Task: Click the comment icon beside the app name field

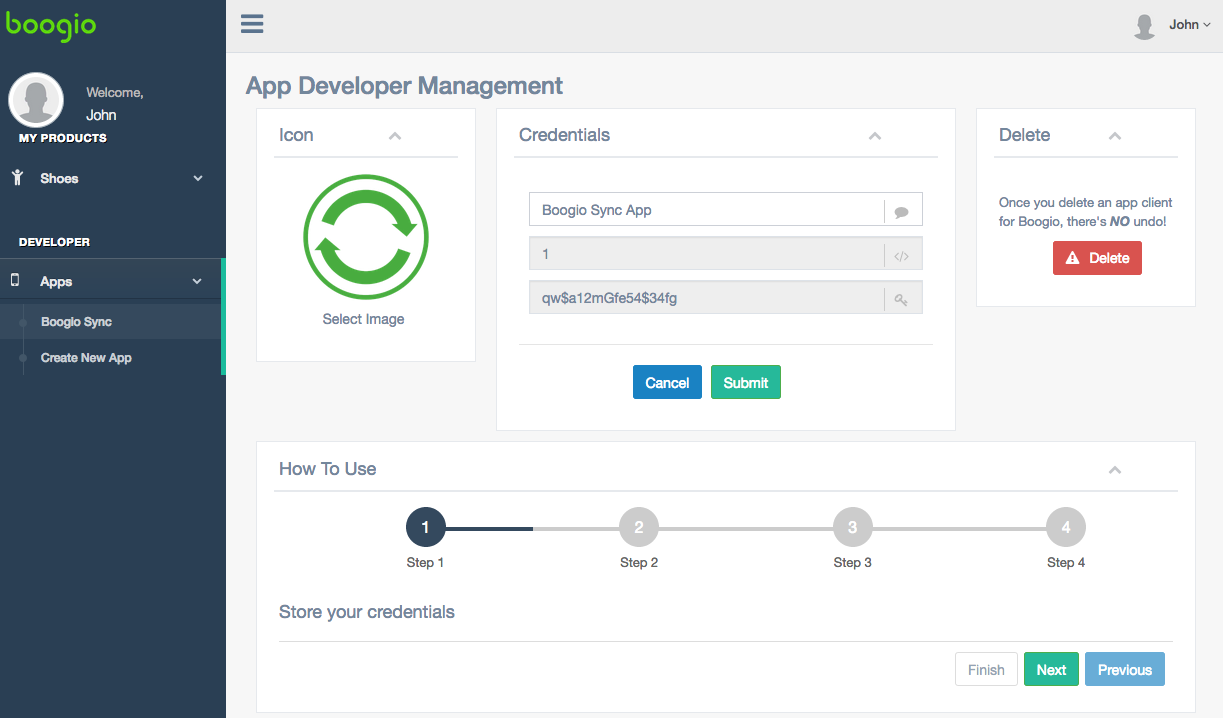Action: click(901, 211)
